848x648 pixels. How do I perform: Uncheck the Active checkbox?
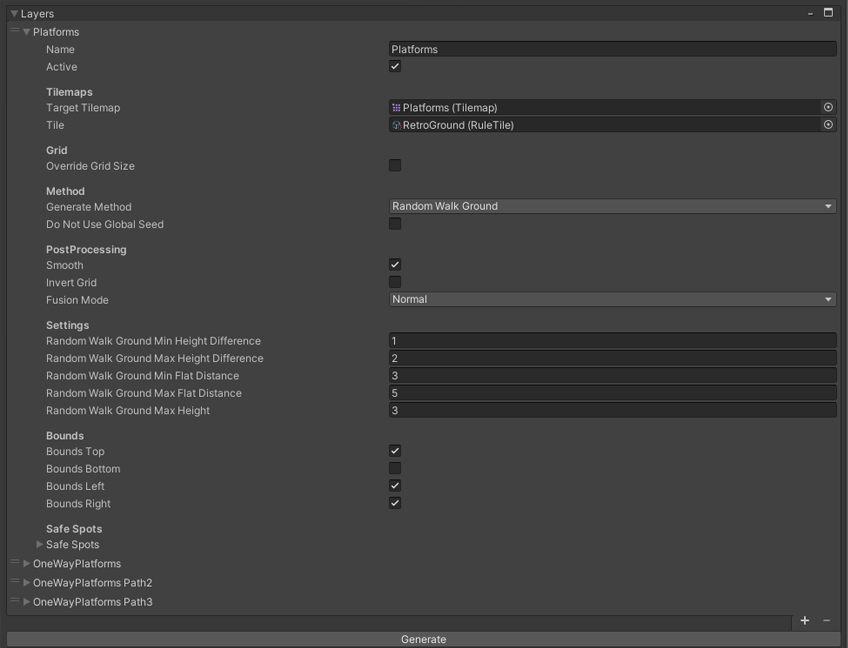click(395, 66)
